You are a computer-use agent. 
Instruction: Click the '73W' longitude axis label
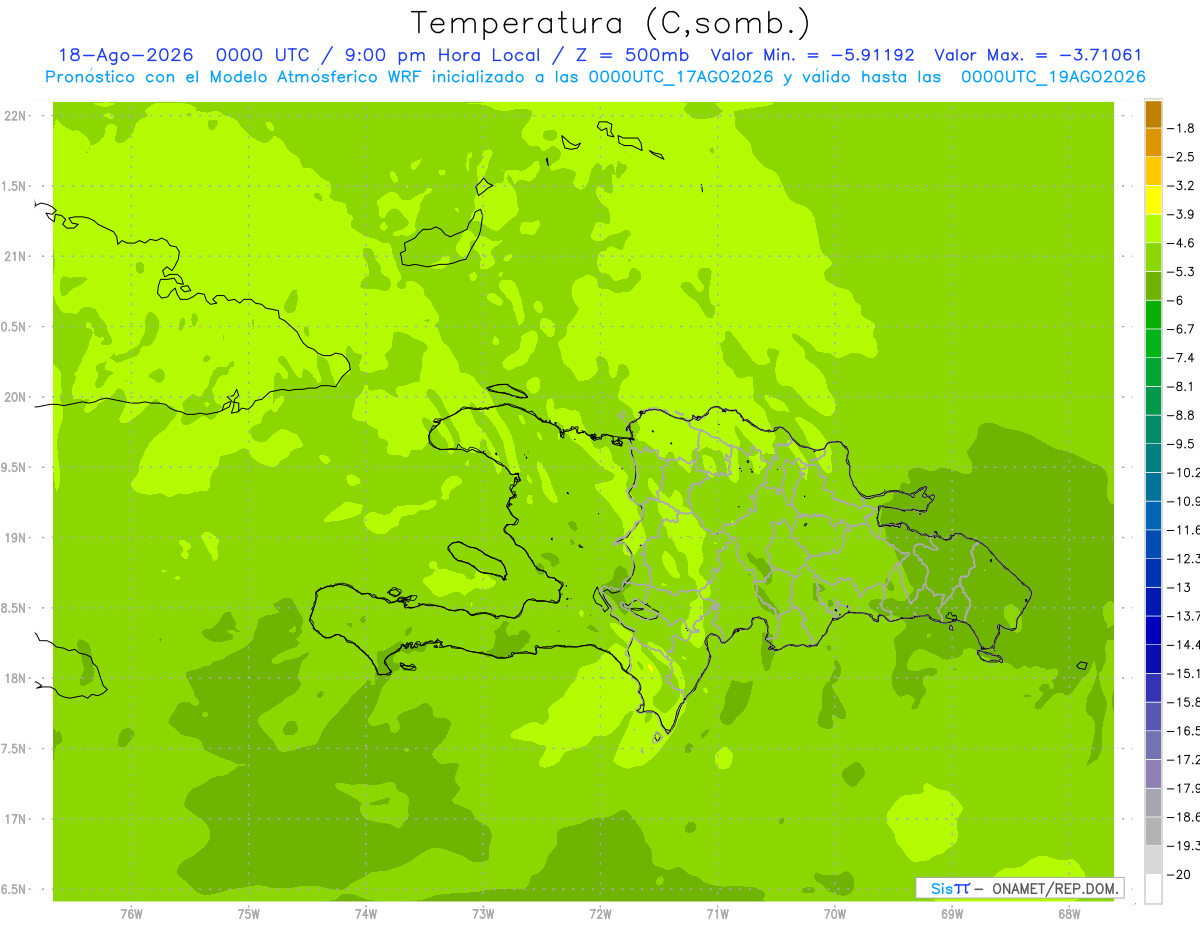[483, 914]
